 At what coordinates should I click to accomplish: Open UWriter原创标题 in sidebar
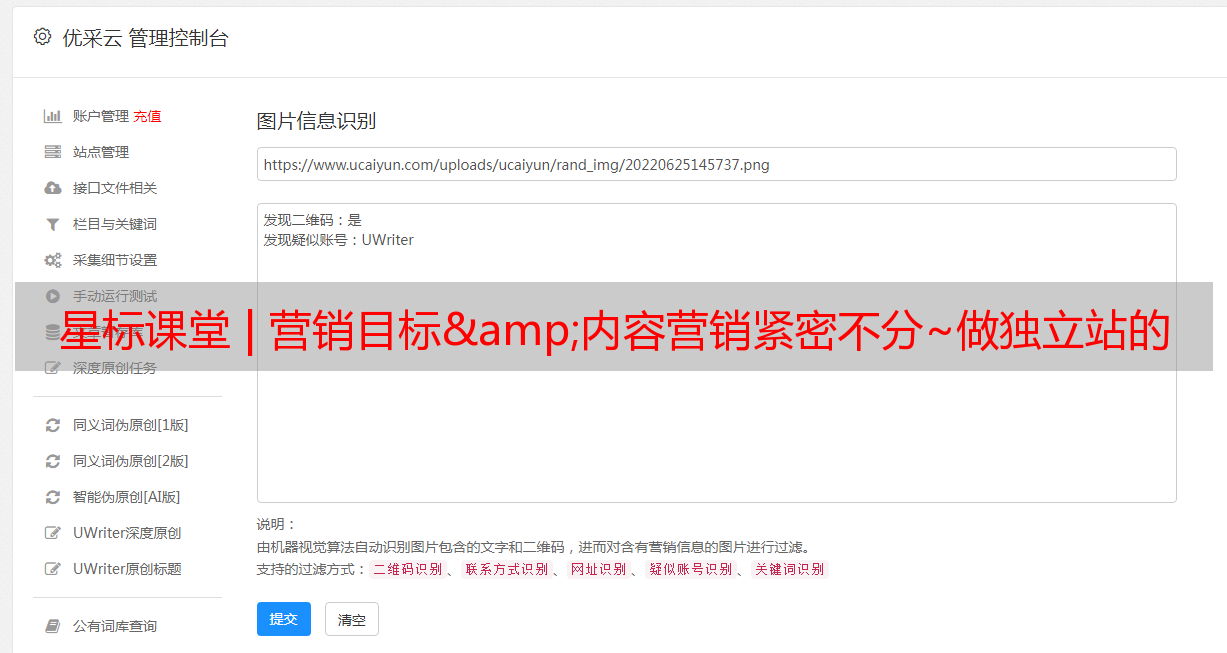point(127,569)
